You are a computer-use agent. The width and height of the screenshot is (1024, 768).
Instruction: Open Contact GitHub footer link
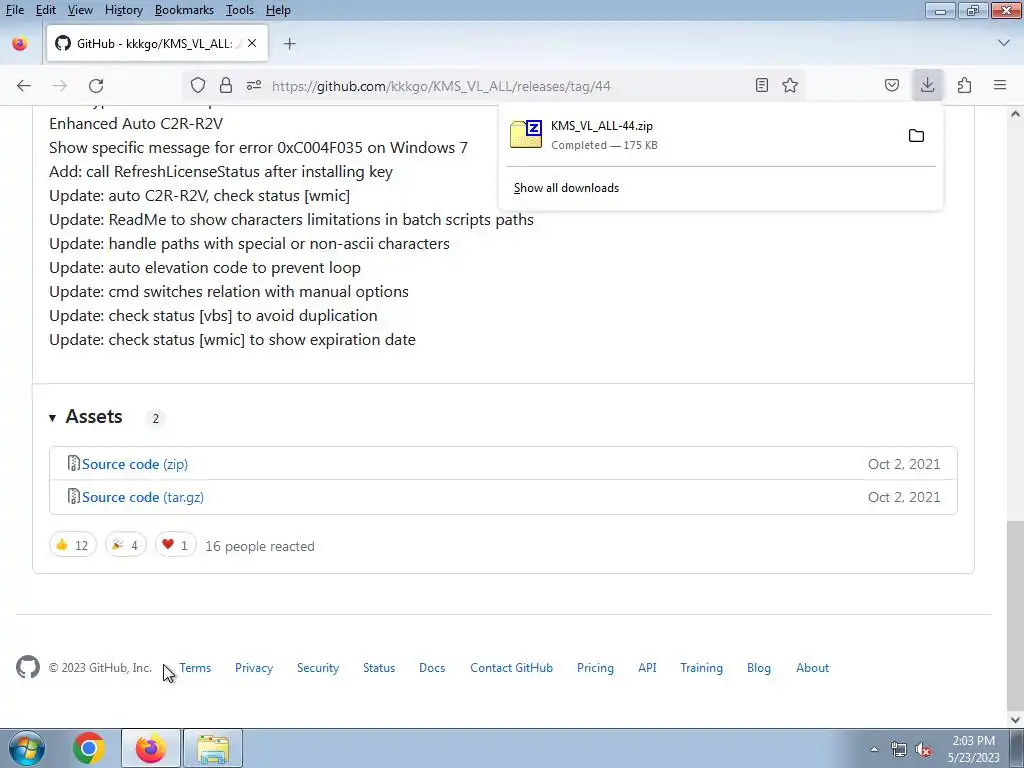coord(511,667)
